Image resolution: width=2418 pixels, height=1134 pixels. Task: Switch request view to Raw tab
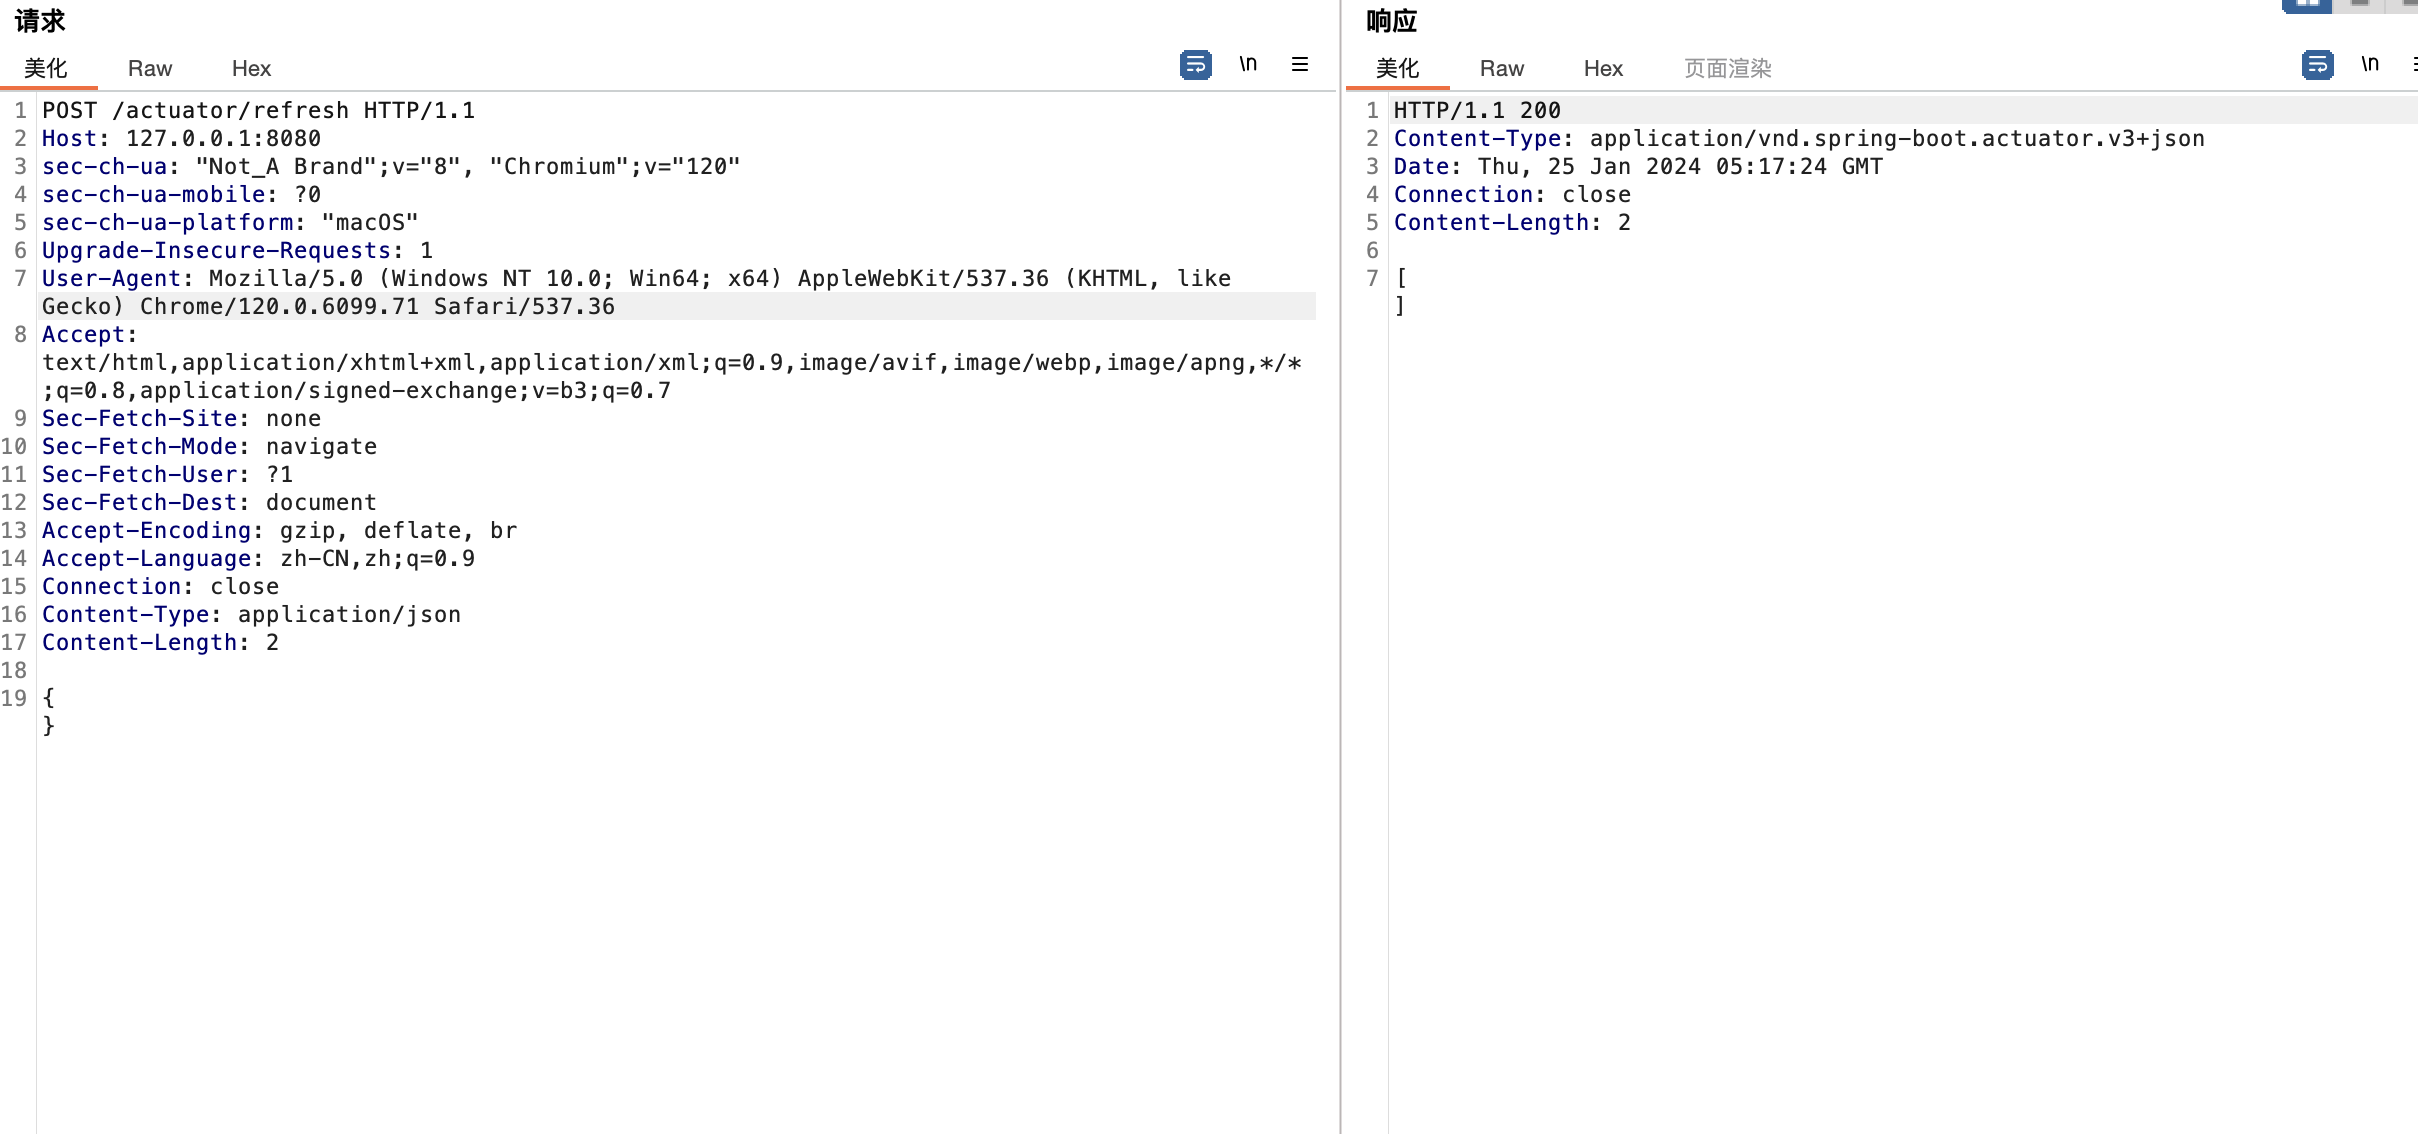[150, 68]
